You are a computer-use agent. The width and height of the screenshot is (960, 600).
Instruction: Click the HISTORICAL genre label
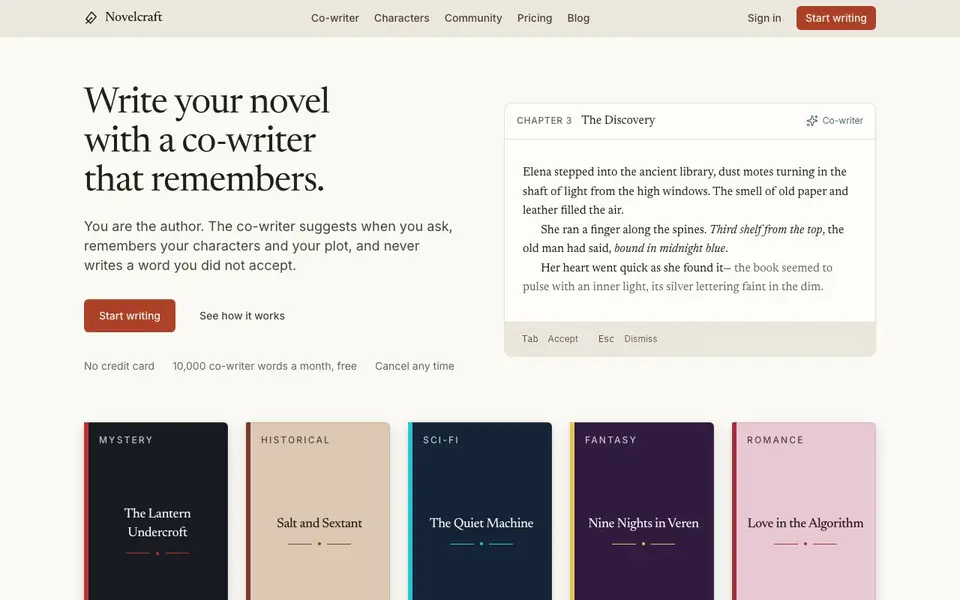pyautogui.click(x=295, y=440)
